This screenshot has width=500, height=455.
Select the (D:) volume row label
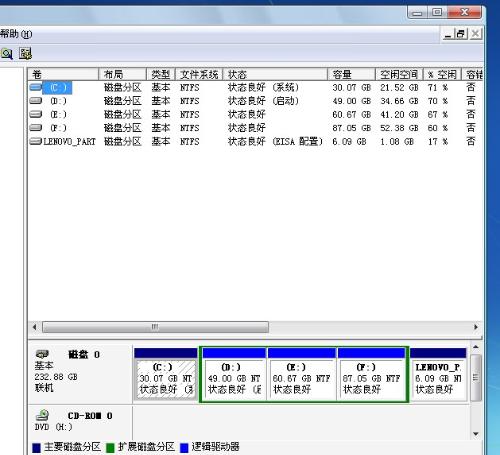point(58,101)
